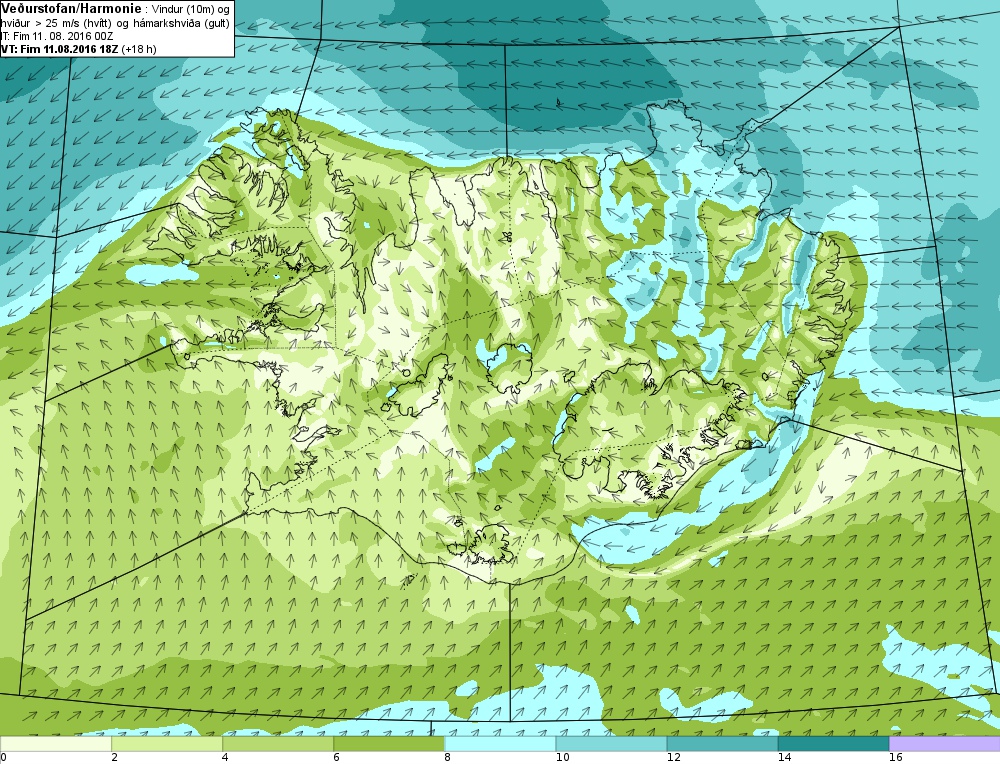
Task: Click the 10–12 m/s cyan legend swatch
Action: tap(611, 744)
